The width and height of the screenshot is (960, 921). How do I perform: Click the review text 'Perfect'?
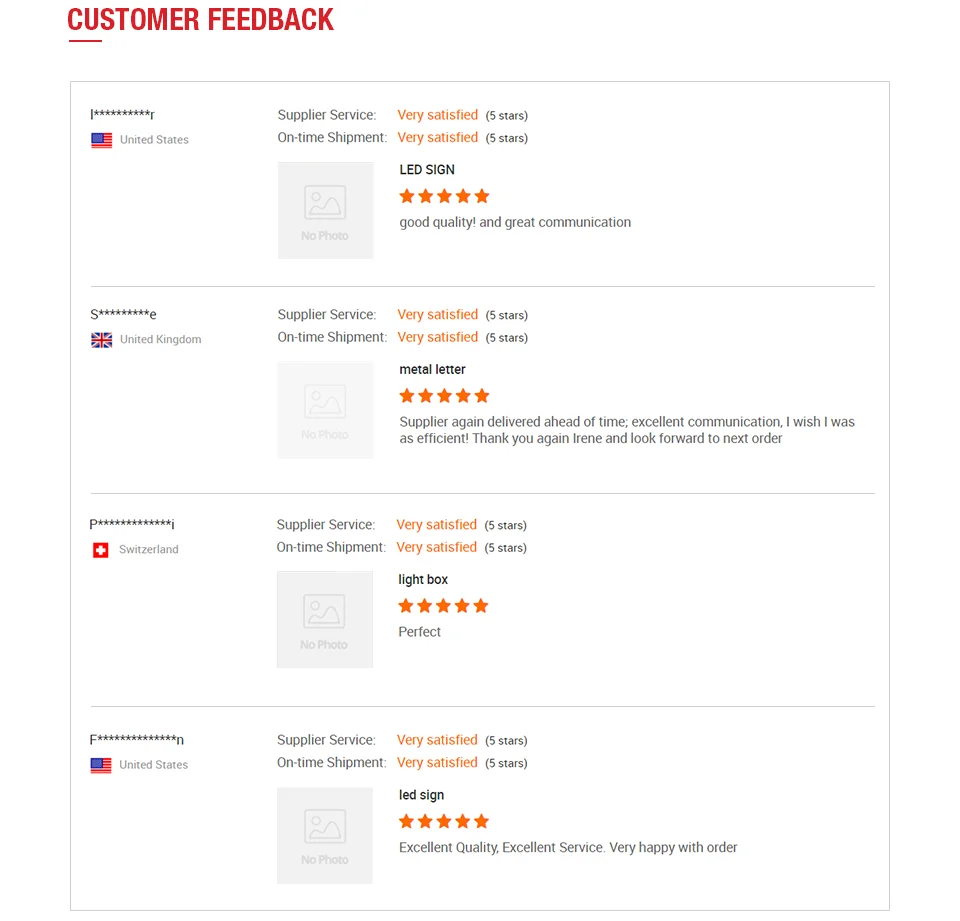click(419, 632)
